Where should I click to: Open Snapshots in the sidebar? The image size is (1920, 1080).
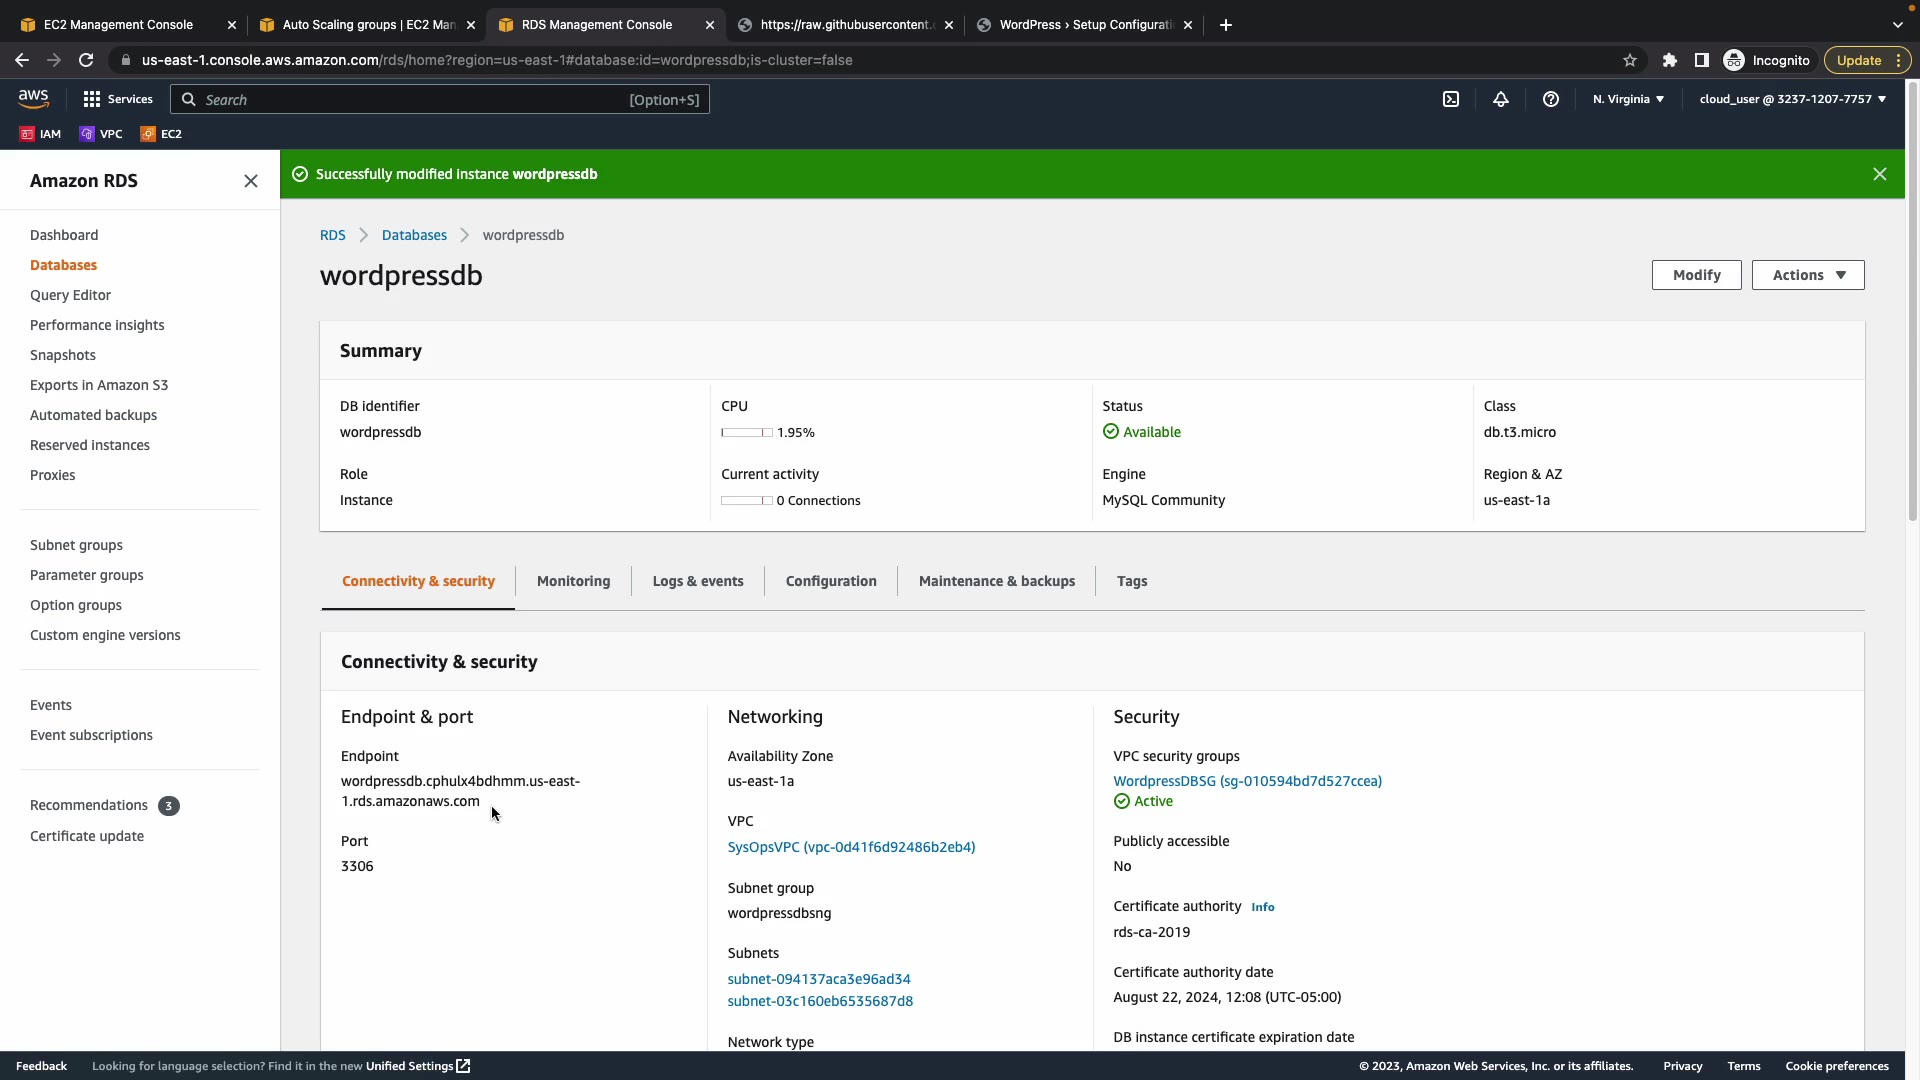[63, 355]
